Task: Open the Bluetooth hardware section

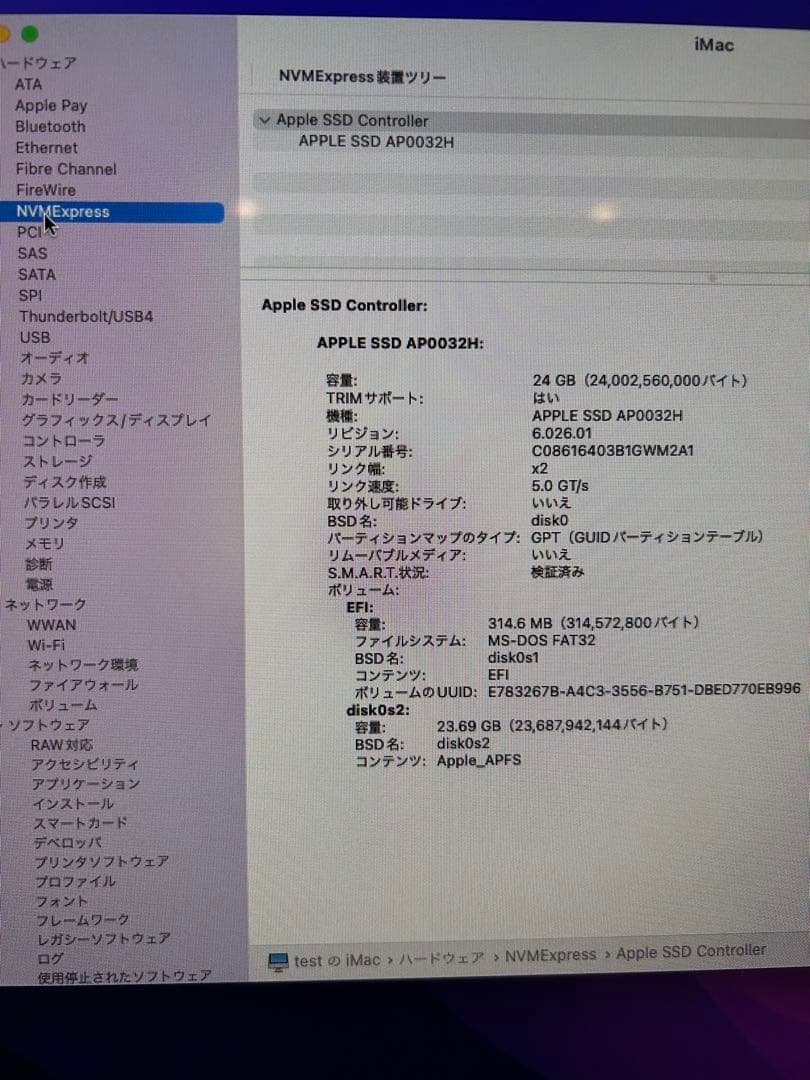Action: coord(49,126)
